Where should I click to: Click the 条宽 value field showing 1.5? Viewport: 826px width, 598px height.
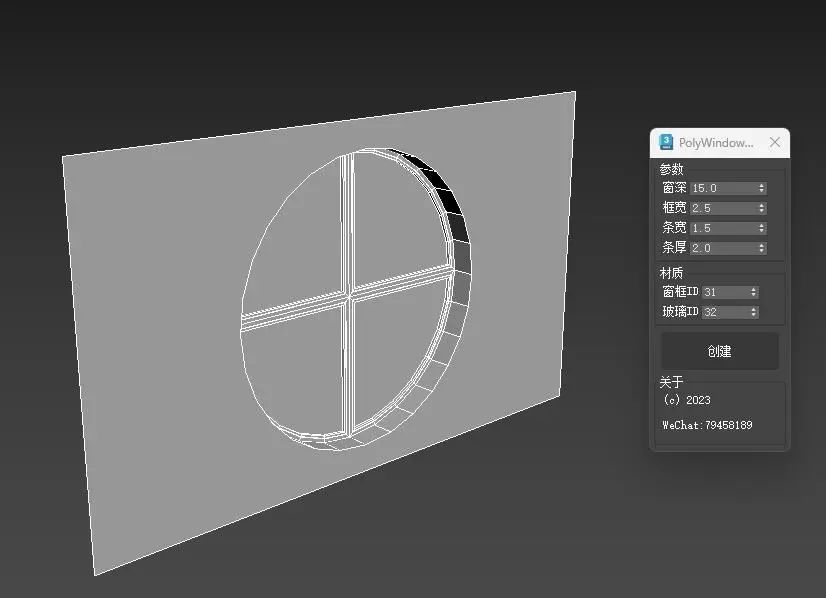[715, 228]
